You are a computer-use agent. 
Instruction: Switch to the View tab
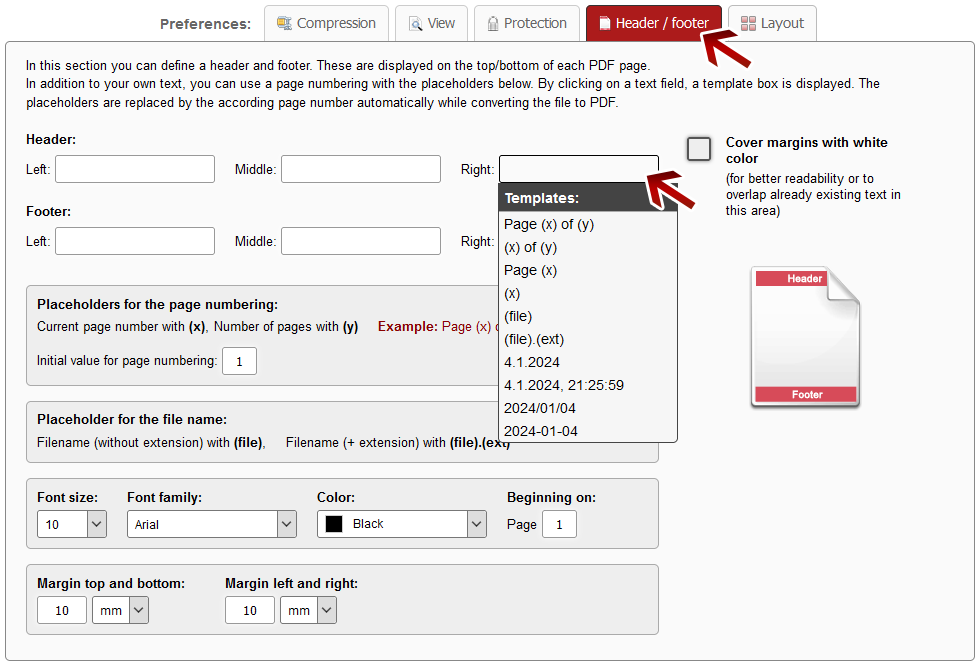pos(431,23)
